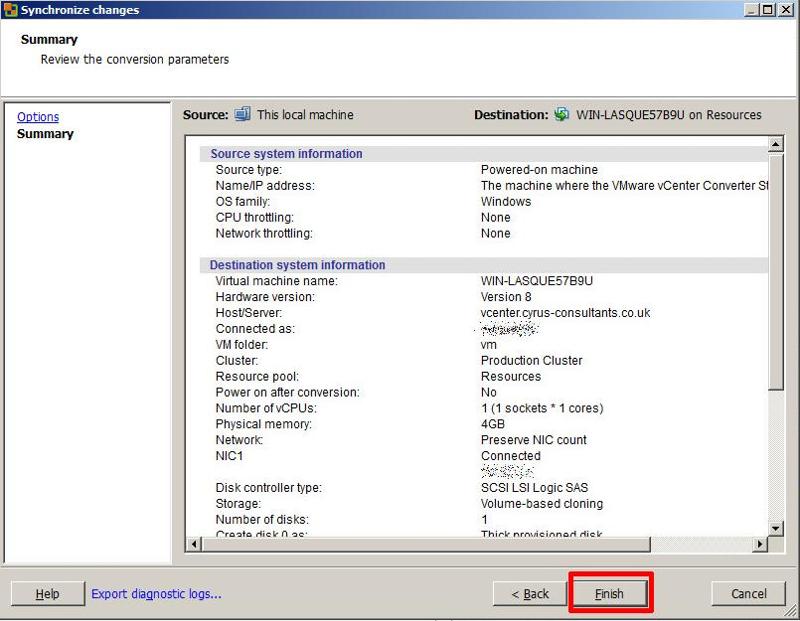Click the vertical scrollbar thumb

tap(775, 271)
